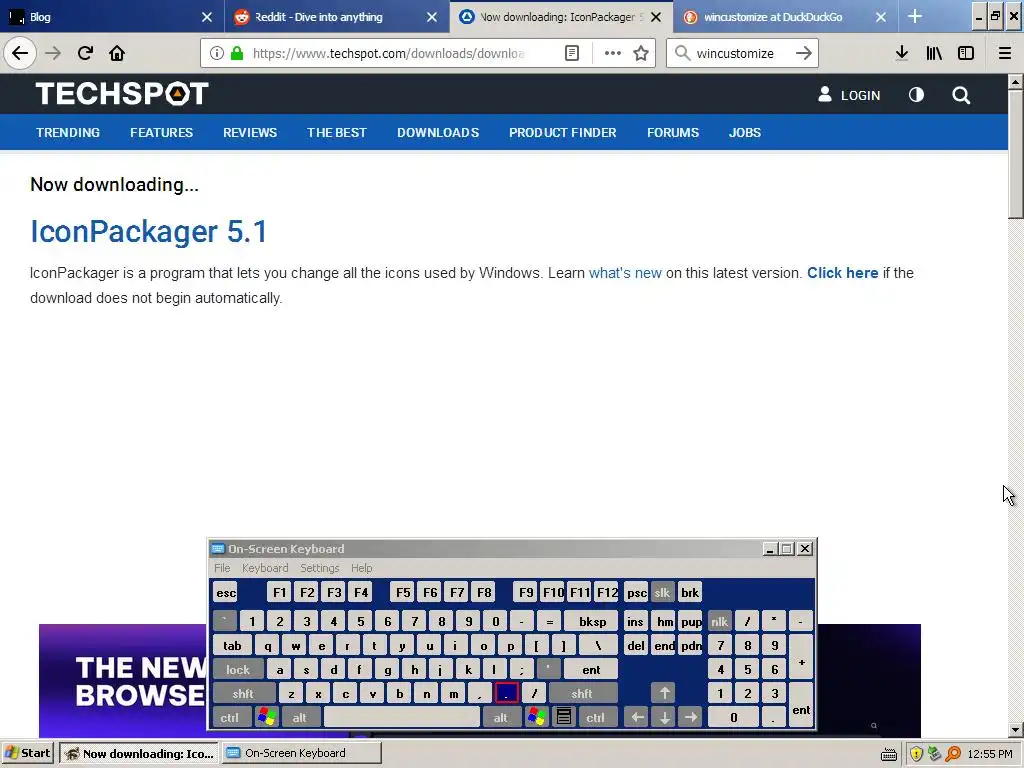Image resolution: width=1024 pixels, height=768 pixels.
Task: Open THE BEST nav section
Action: [x=337, y=133]
